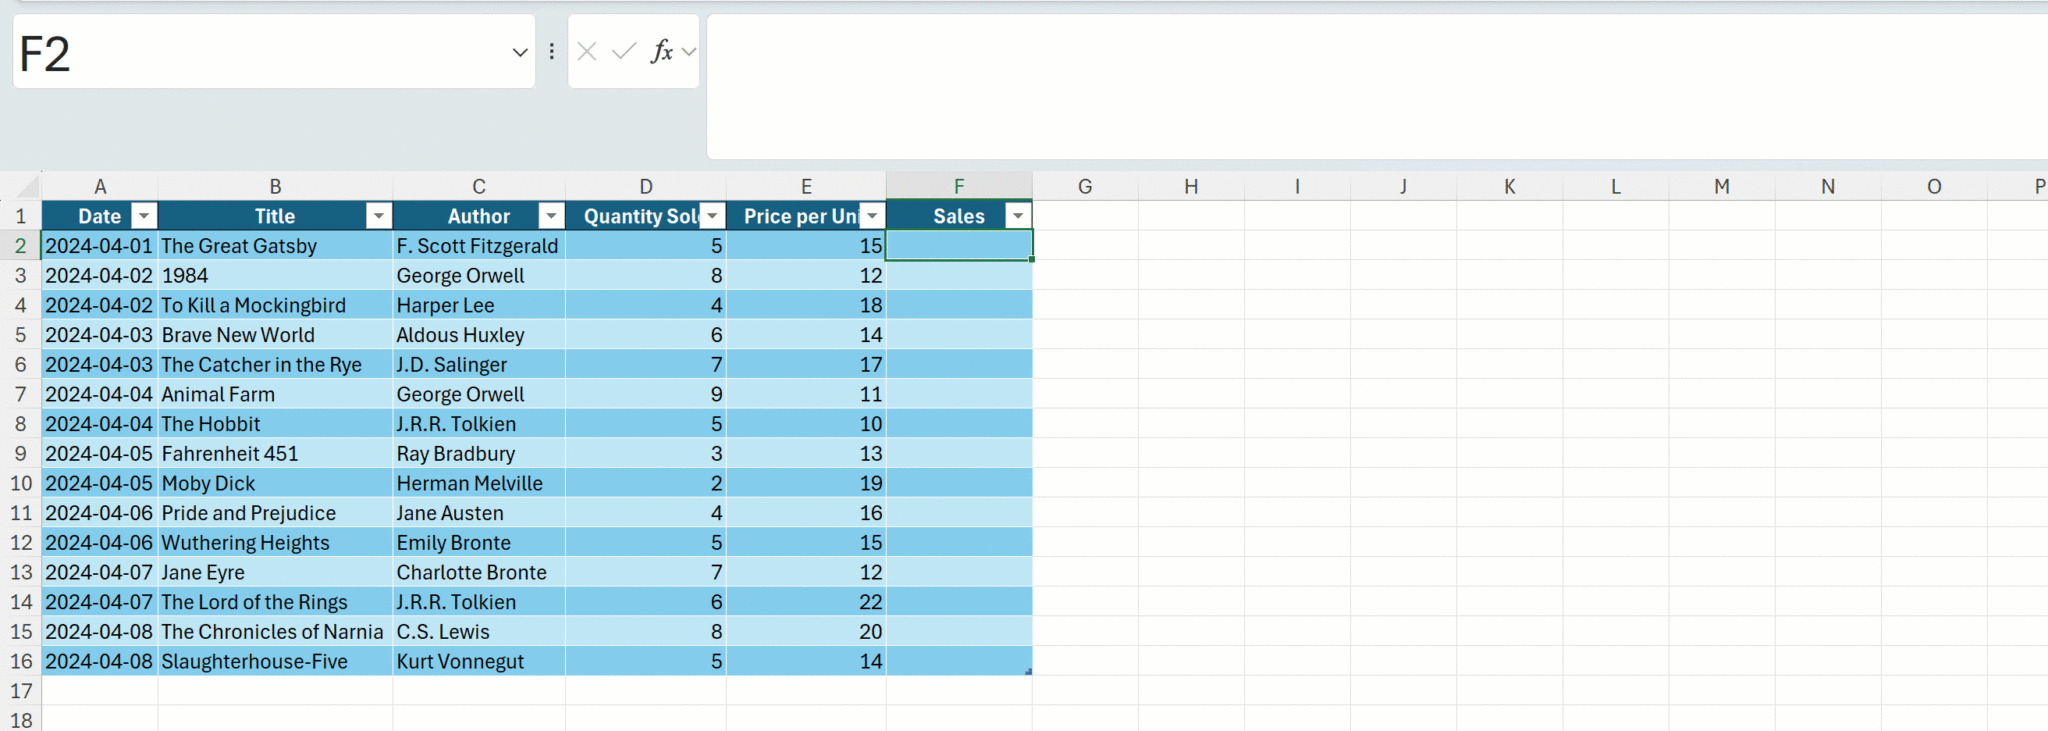2048x731 pixels.
Task: Click the Insert Function fx icon
Action: point(661,51)
